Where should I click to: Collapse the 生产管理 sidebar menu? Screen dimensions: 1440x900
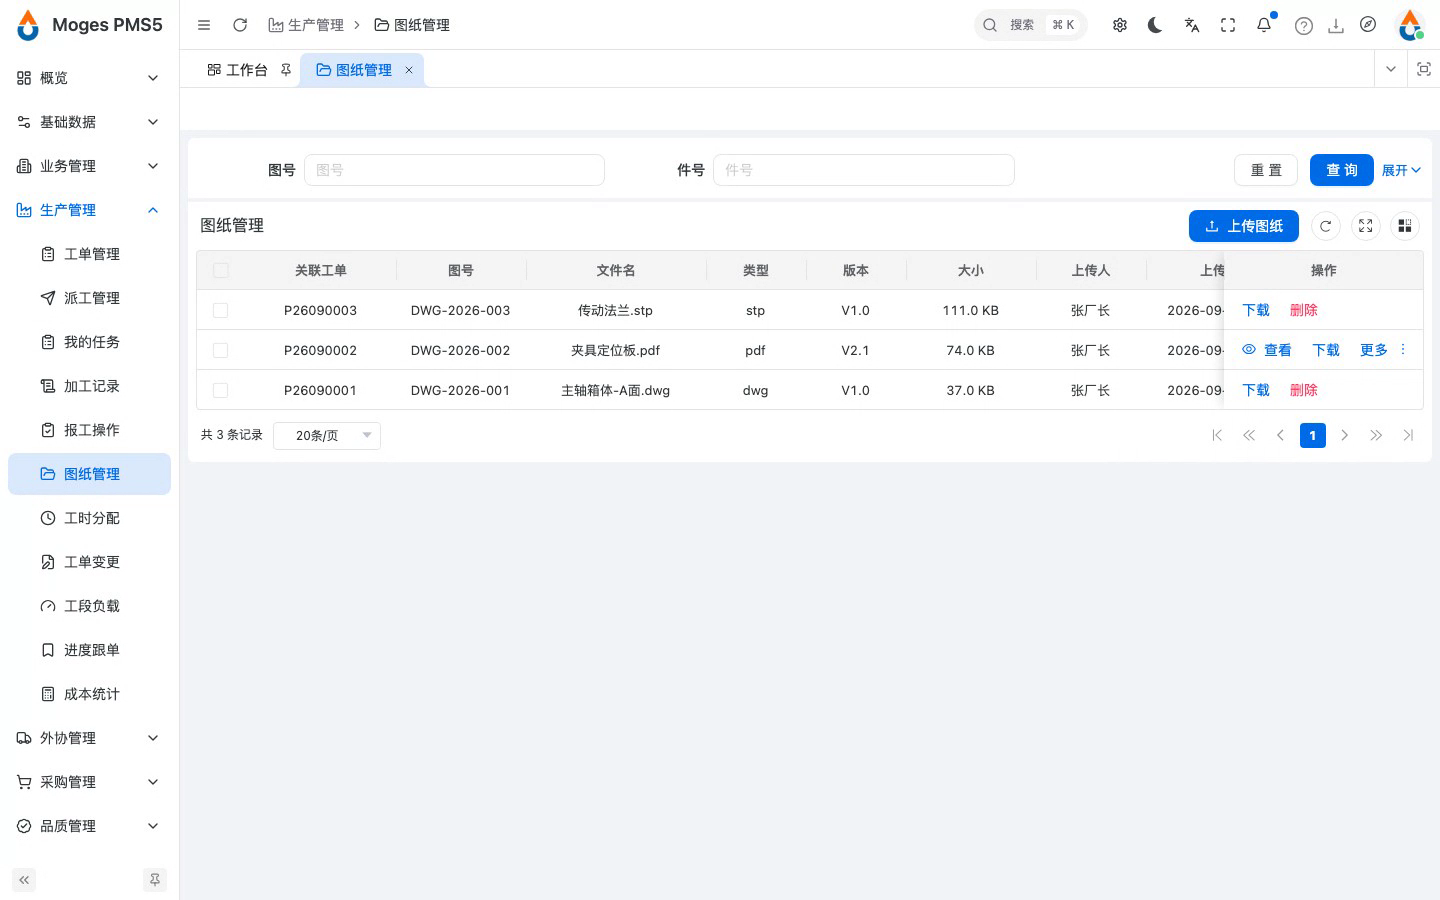click(89, 210)
